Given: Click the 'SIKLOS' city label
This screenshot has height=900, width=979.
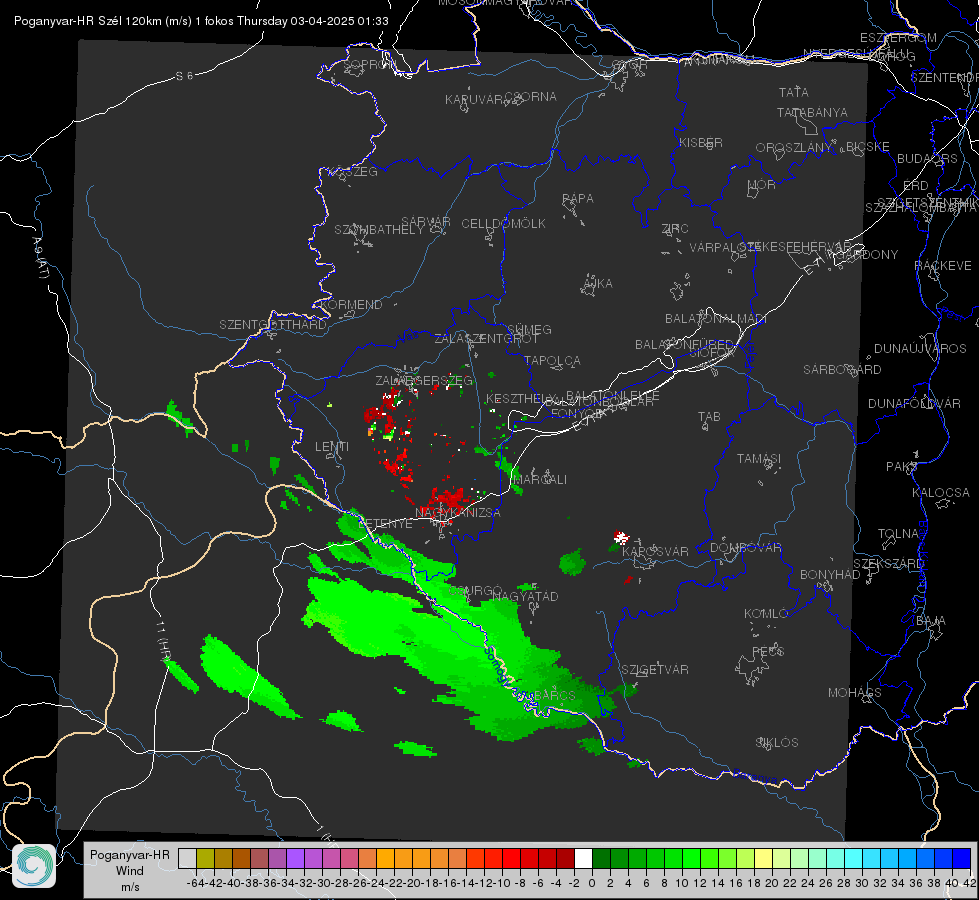Looking at the screenshot, I should (x=777, y=742).
